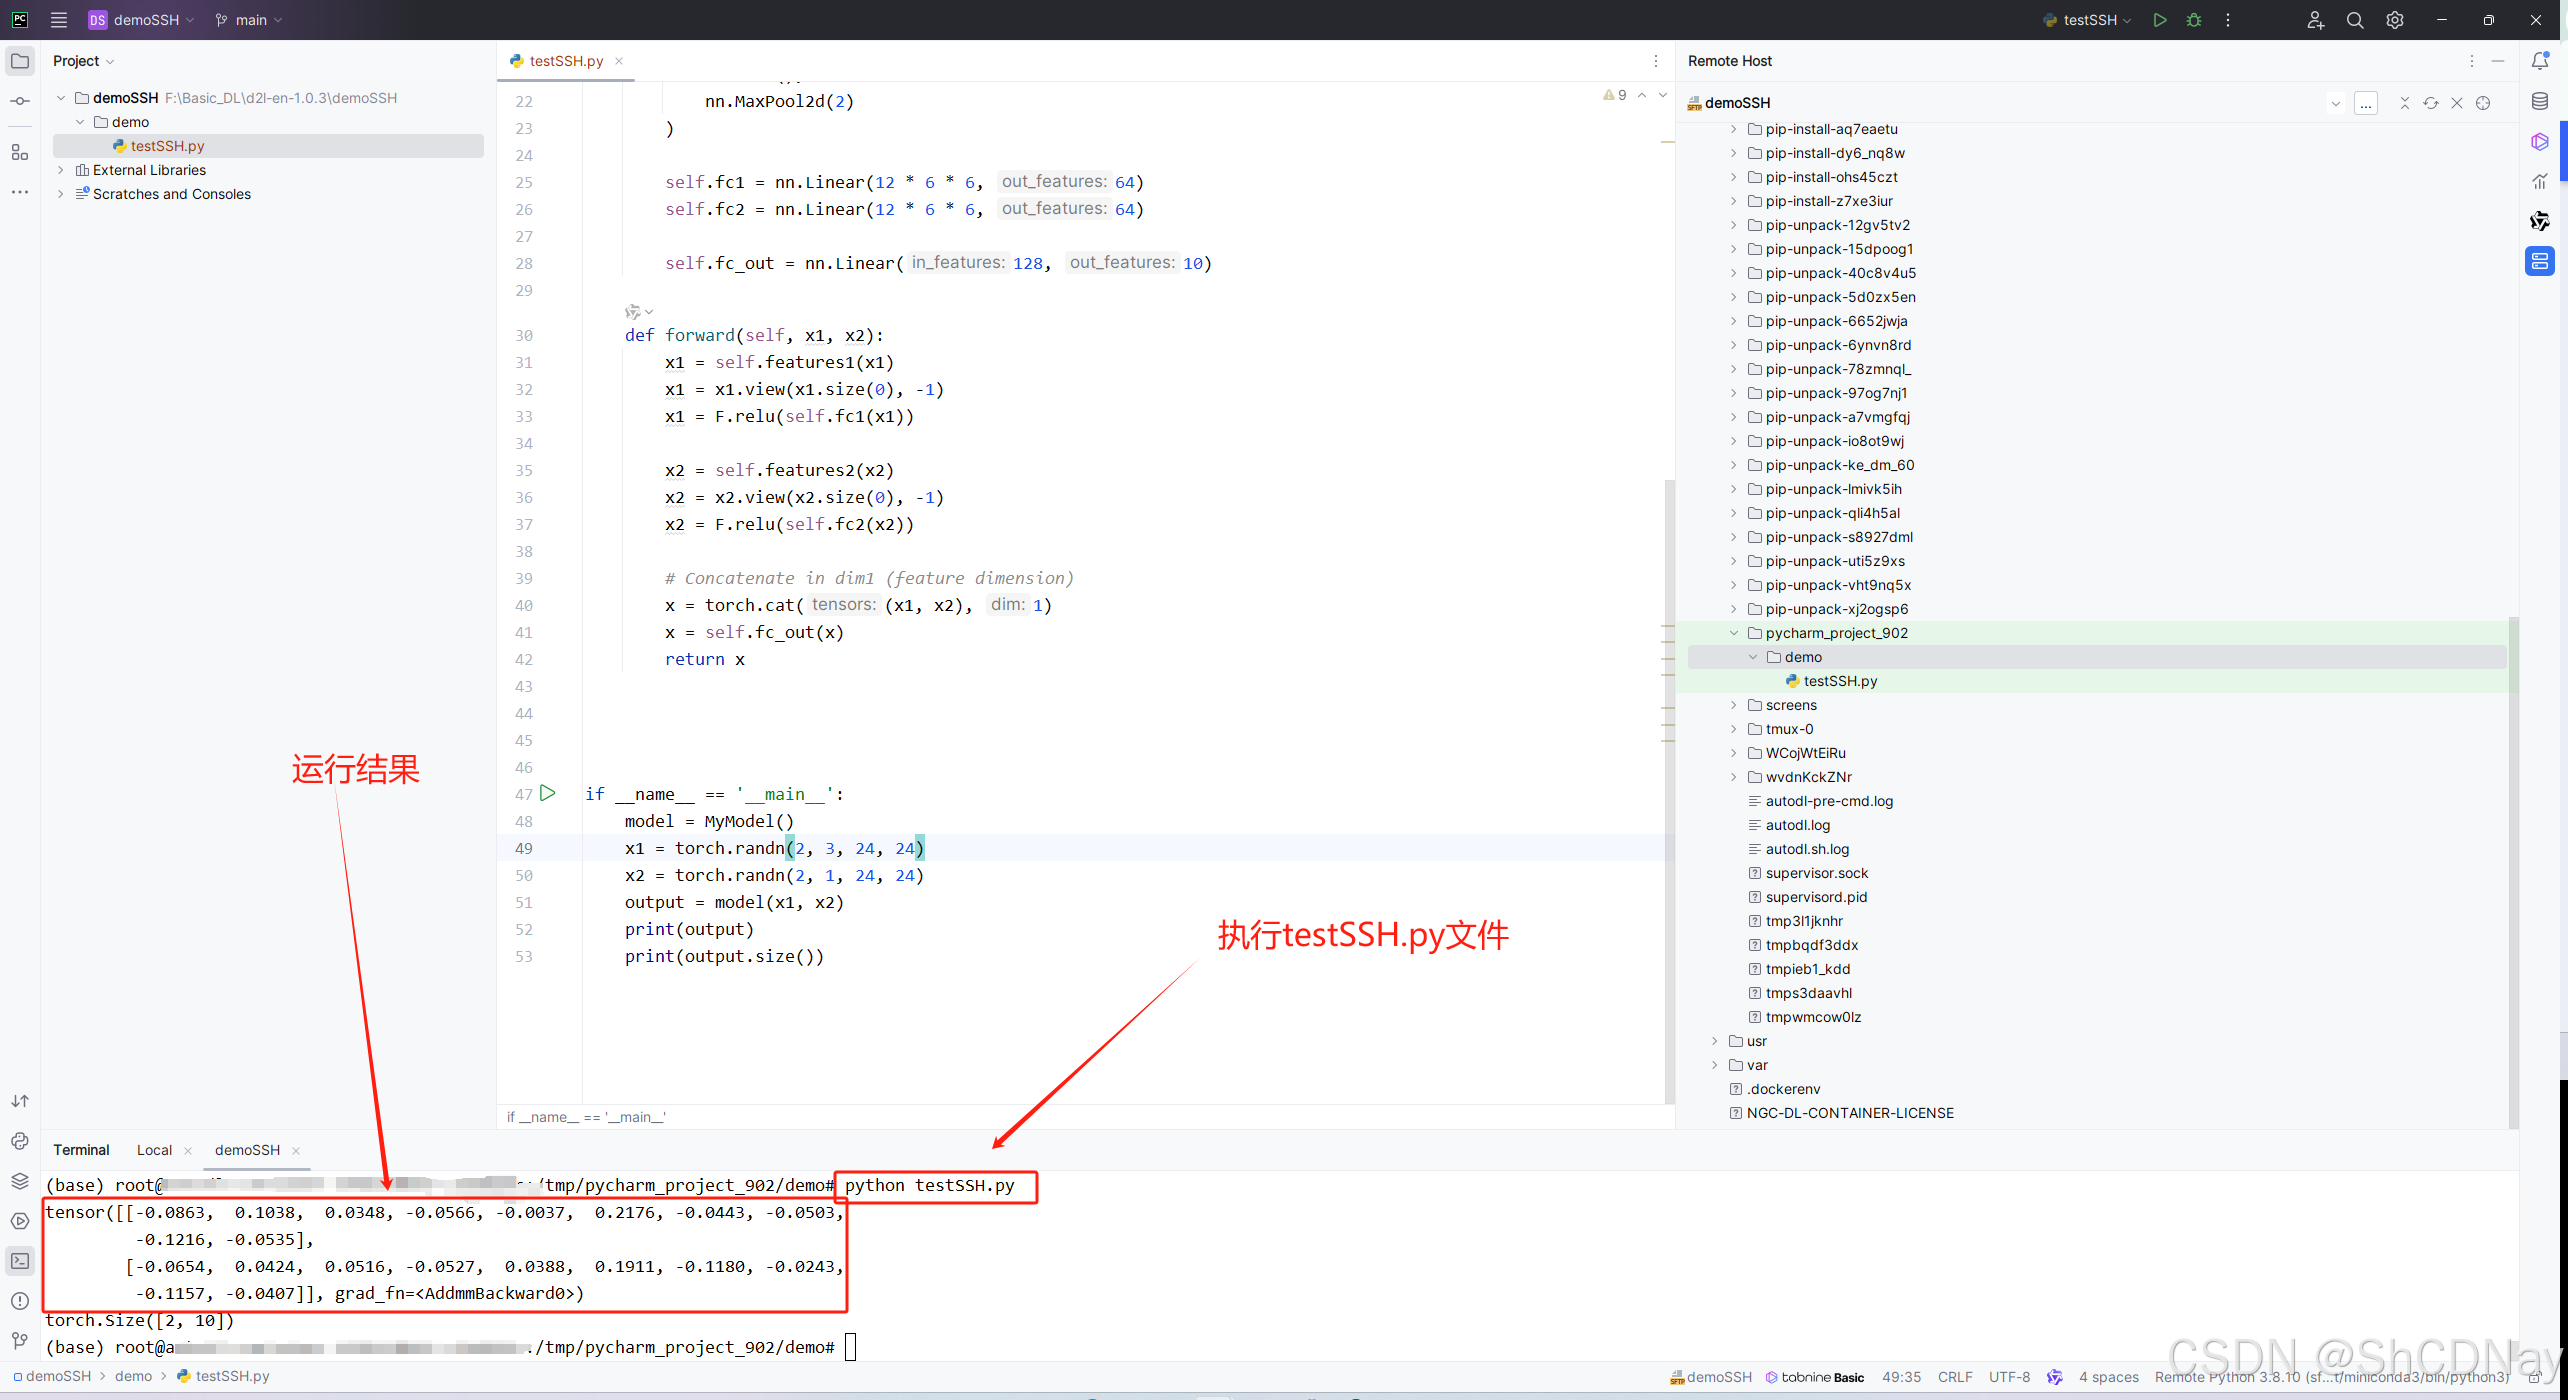
Task: Open the testSSH run configuration dropdown
Action: pos(2090,20)
